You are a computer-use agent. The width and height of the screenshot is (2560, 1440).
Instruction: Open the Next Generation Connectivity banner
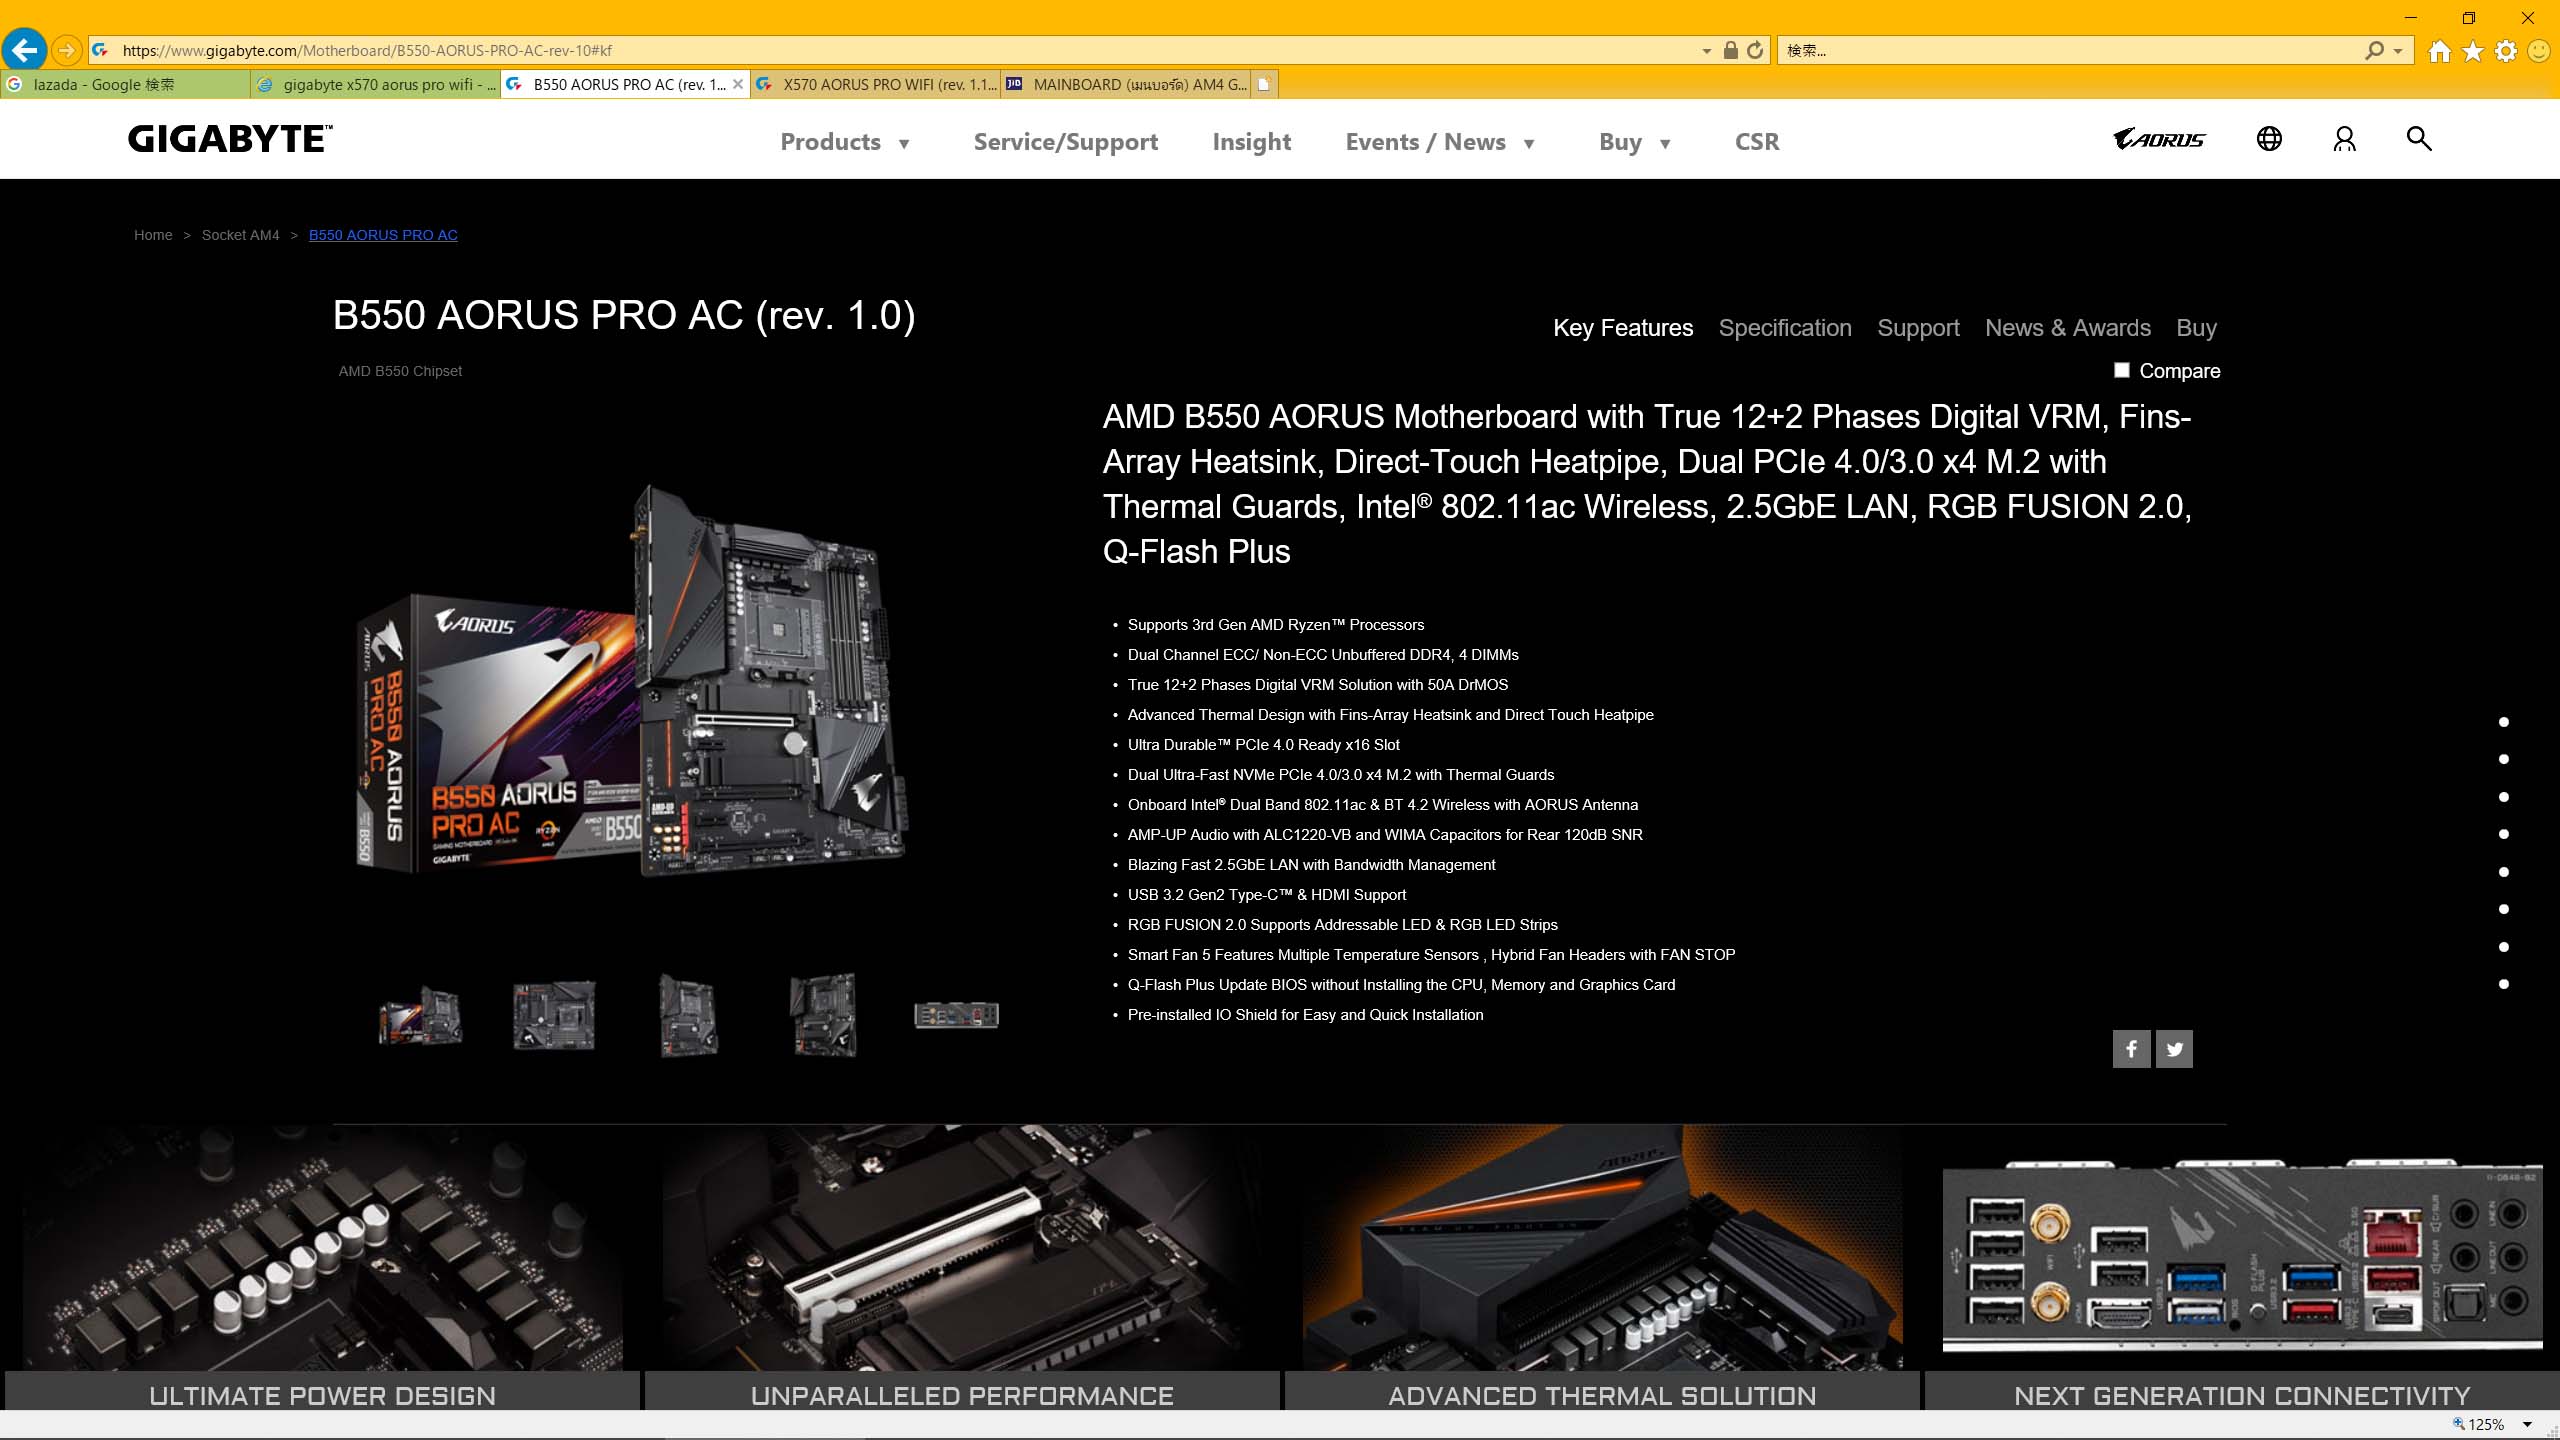point(2242,1268)
